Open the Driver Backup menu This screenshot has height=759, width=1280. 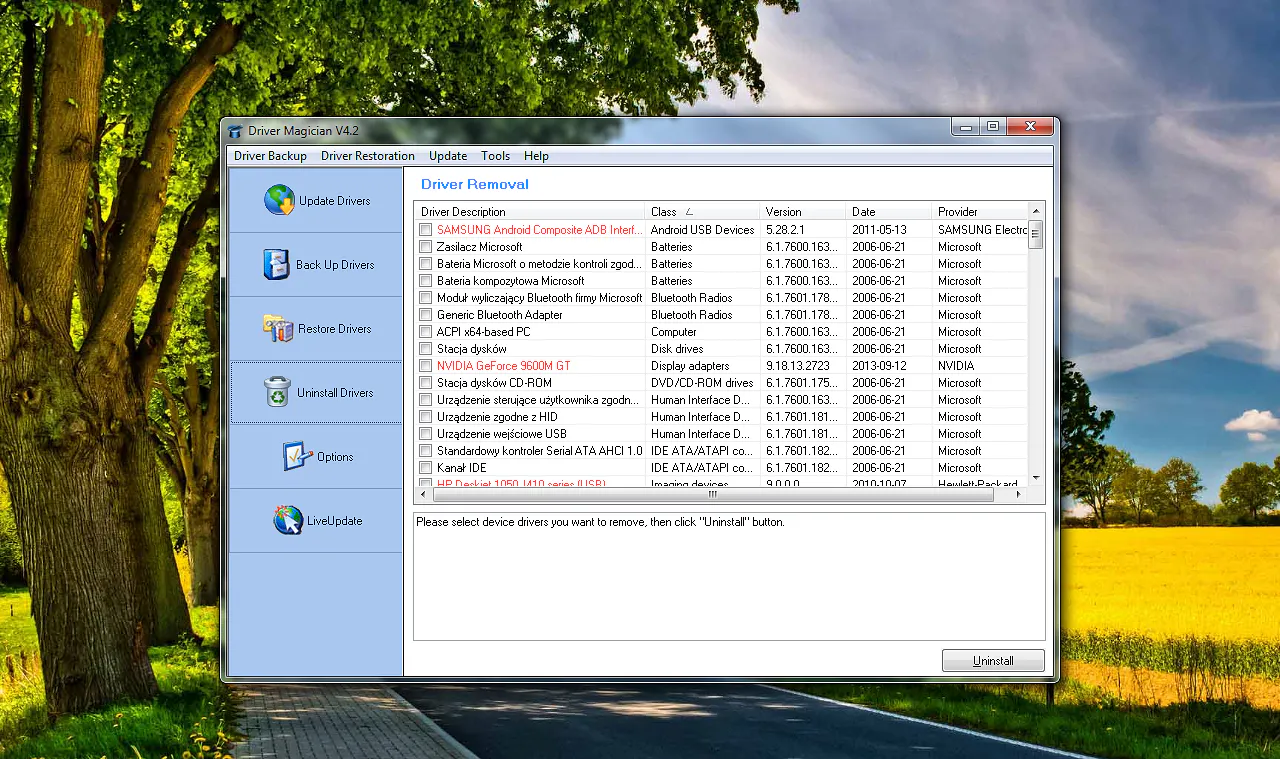(x=270, y=156)
